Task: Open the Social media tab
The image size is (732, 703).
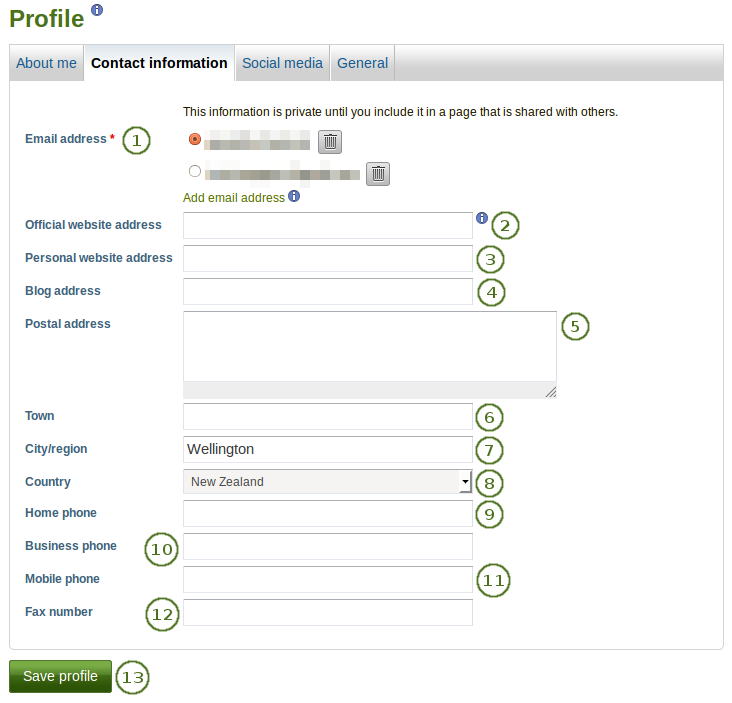Action: coord(282,63)
